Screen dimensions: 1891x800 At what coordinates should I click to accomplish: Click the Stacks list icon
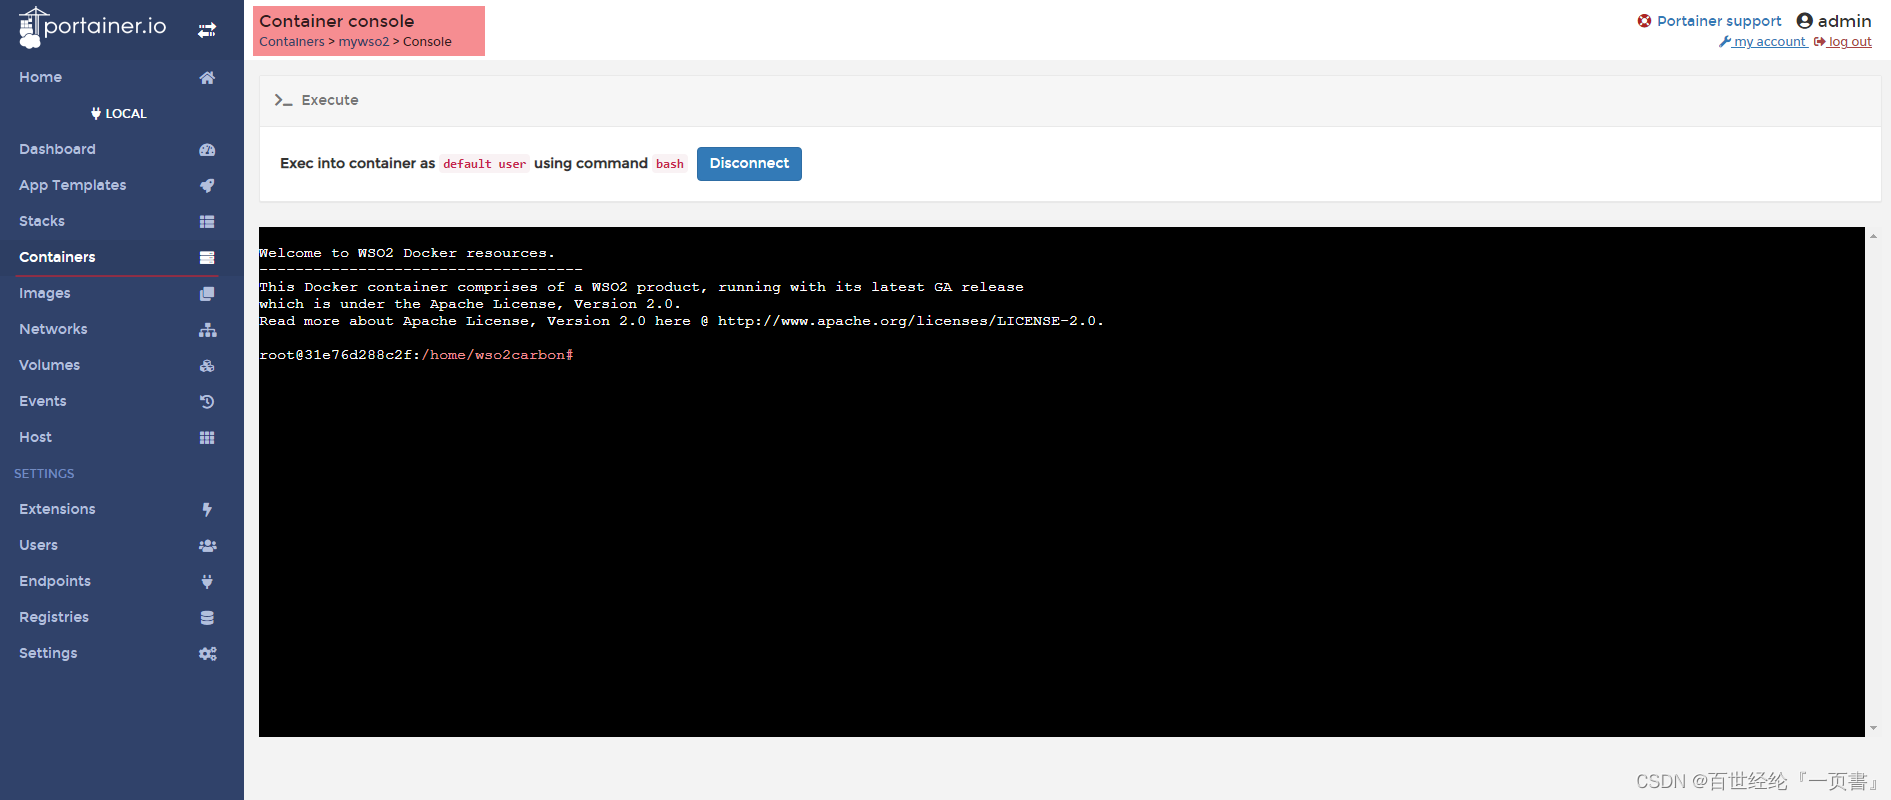pyautogui.click(x=207, y=221)
